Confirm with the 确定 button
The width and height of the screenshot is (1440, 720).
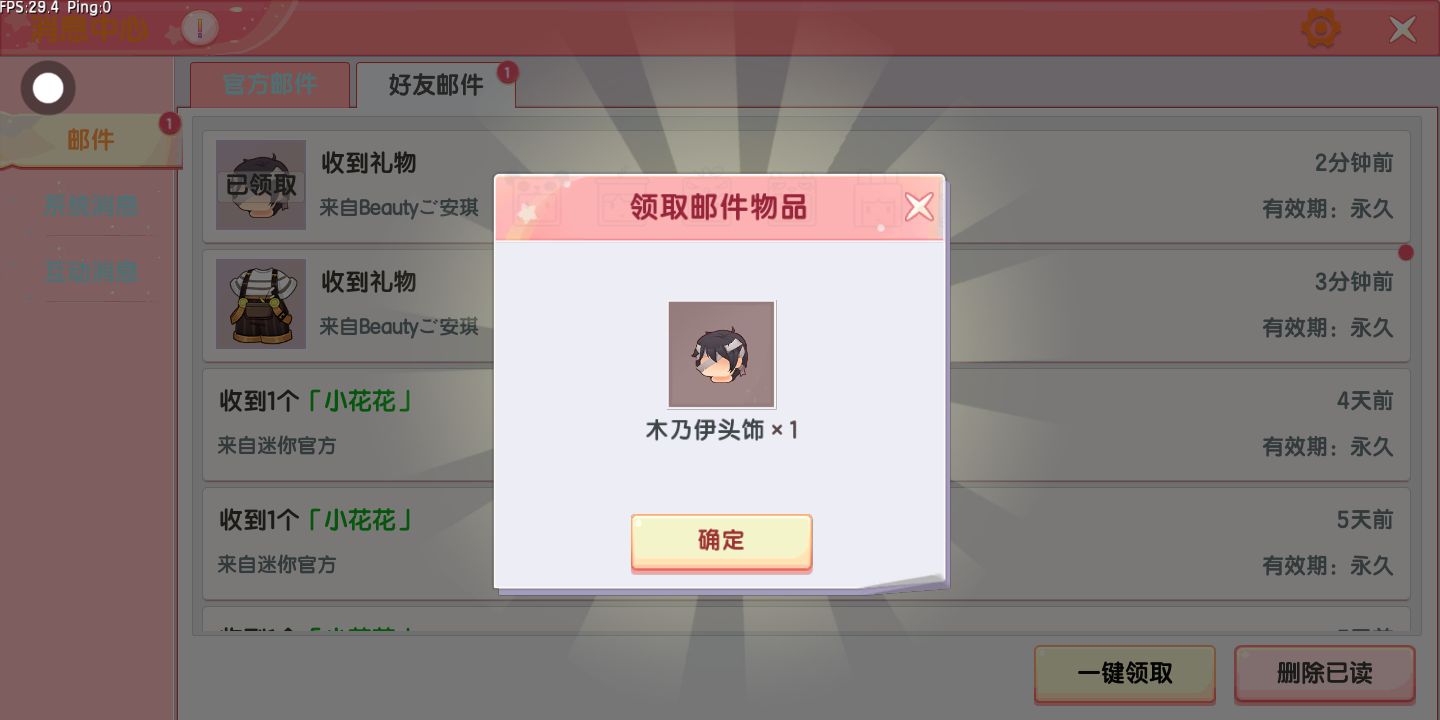tap(721, 542)
